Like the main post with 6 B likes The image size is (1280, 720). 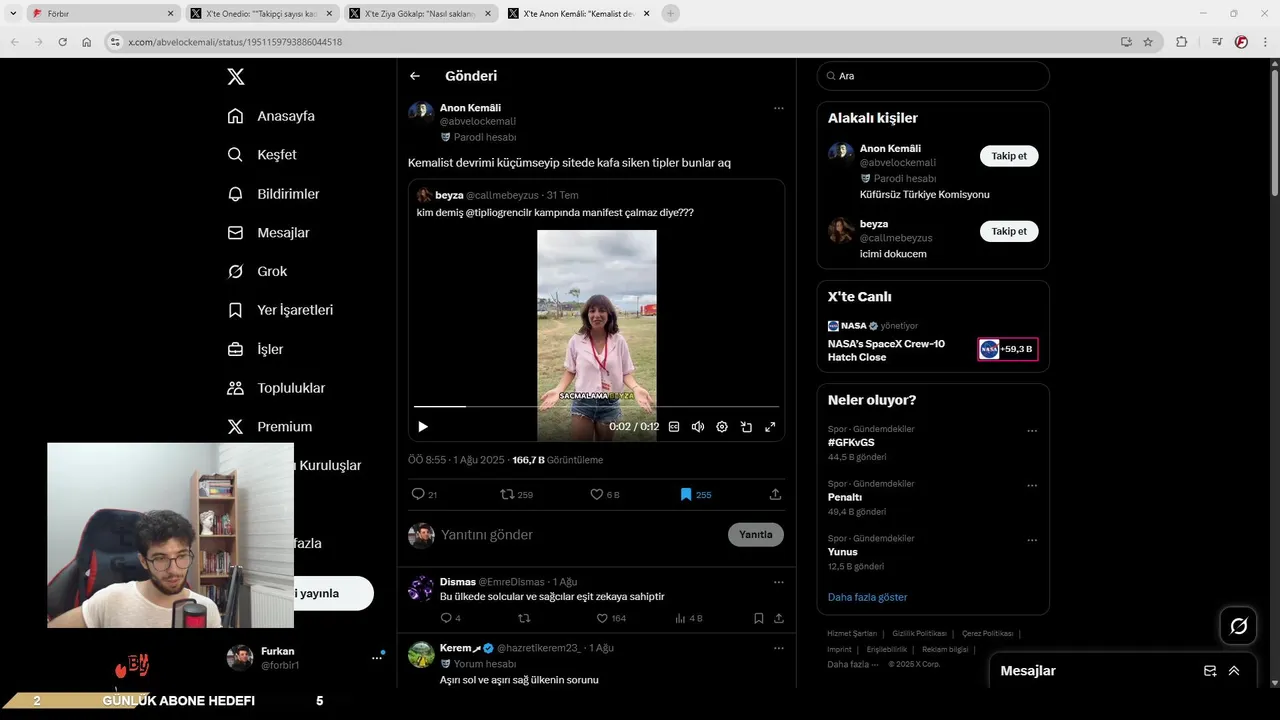coord(605,494)
